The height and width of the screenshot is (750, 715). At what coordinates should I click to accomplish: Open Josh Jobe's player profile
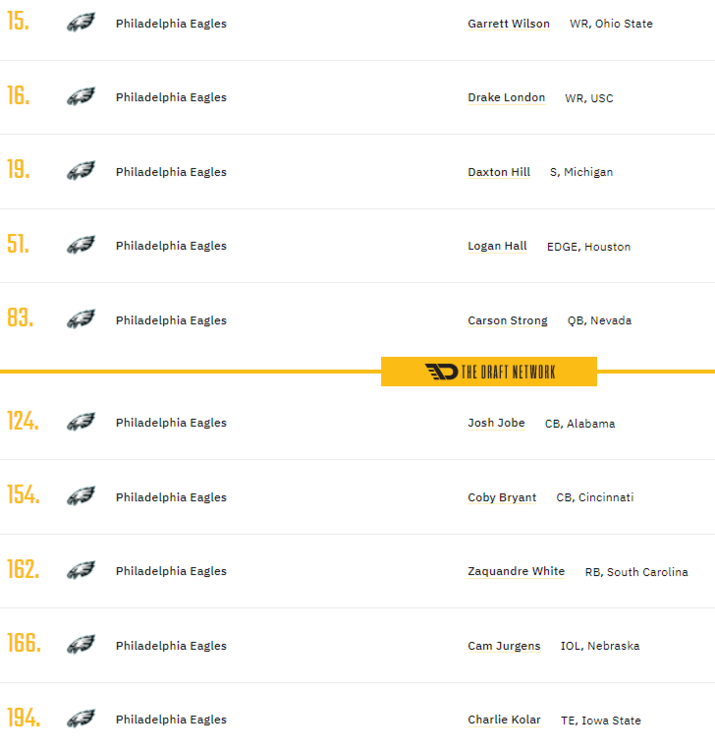tap(496, 423)
